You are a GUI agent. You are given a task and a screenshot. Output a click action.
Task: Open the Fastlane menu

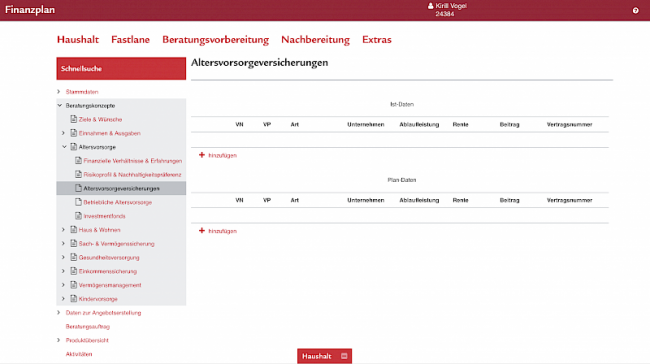click(x=130, y=40)
